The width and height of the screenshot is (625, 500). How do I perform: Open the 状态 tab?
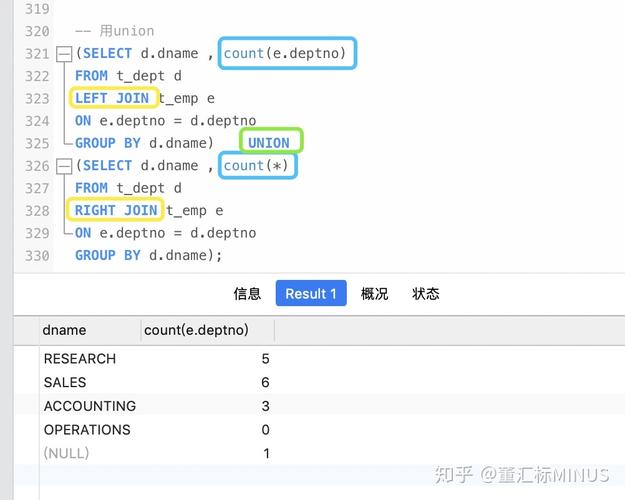(426, 294)
